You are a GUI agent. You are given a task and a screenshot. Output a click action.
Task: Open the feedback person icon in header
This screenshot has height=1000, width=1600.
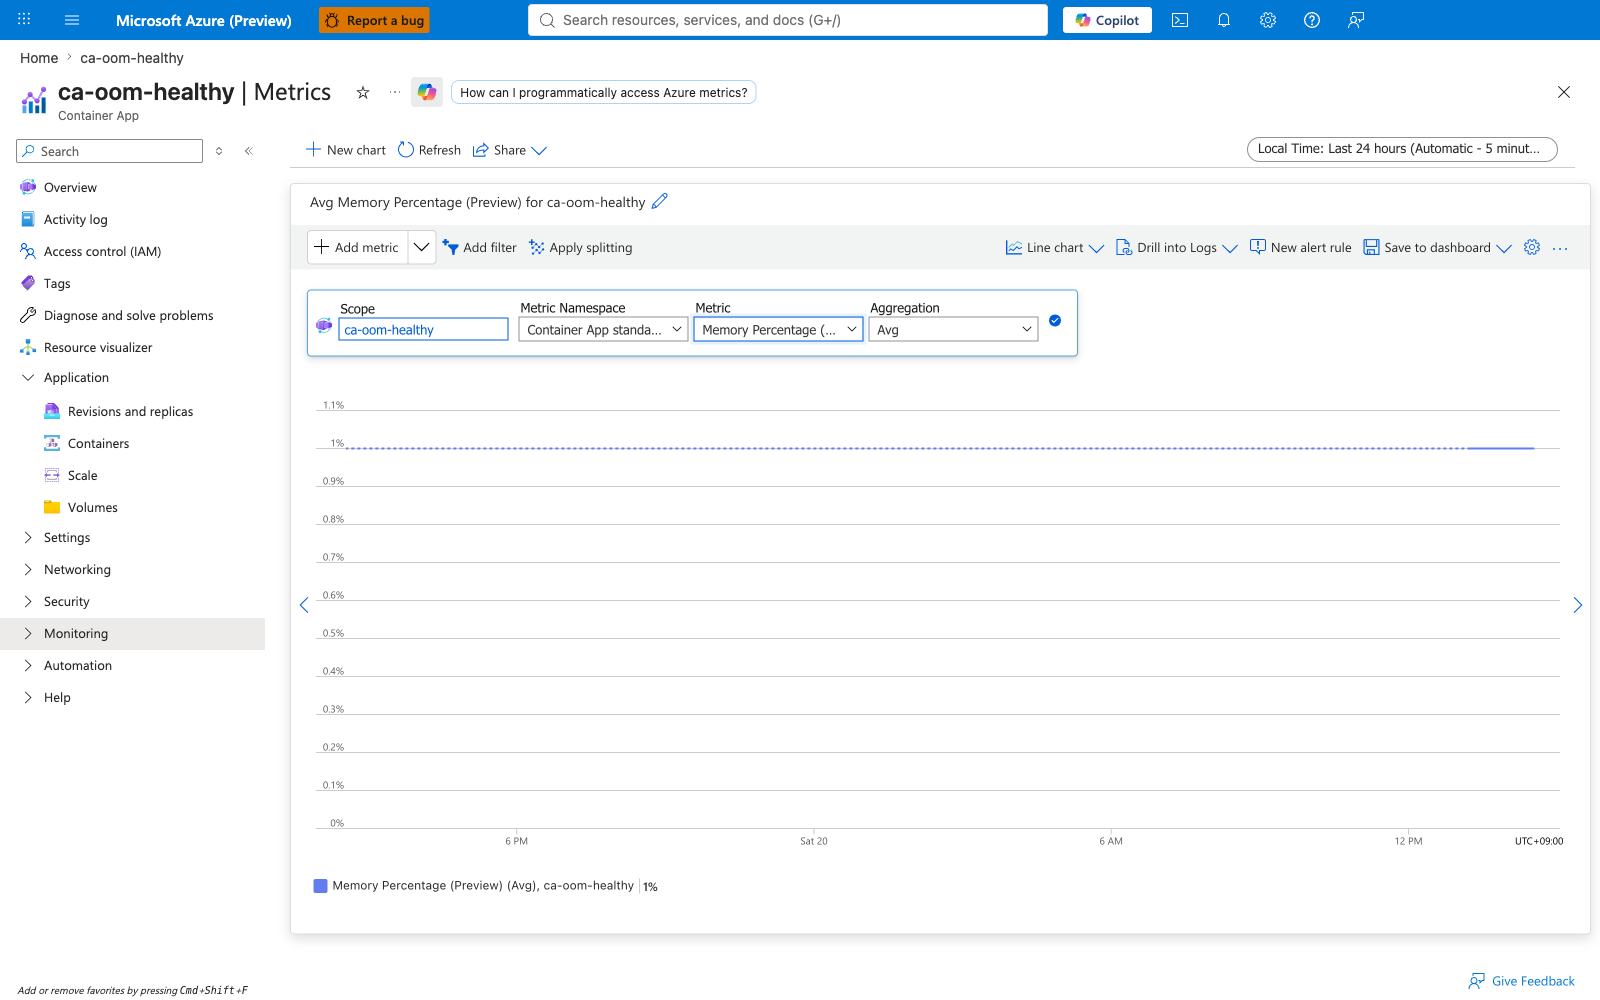tap(1356, 20)
